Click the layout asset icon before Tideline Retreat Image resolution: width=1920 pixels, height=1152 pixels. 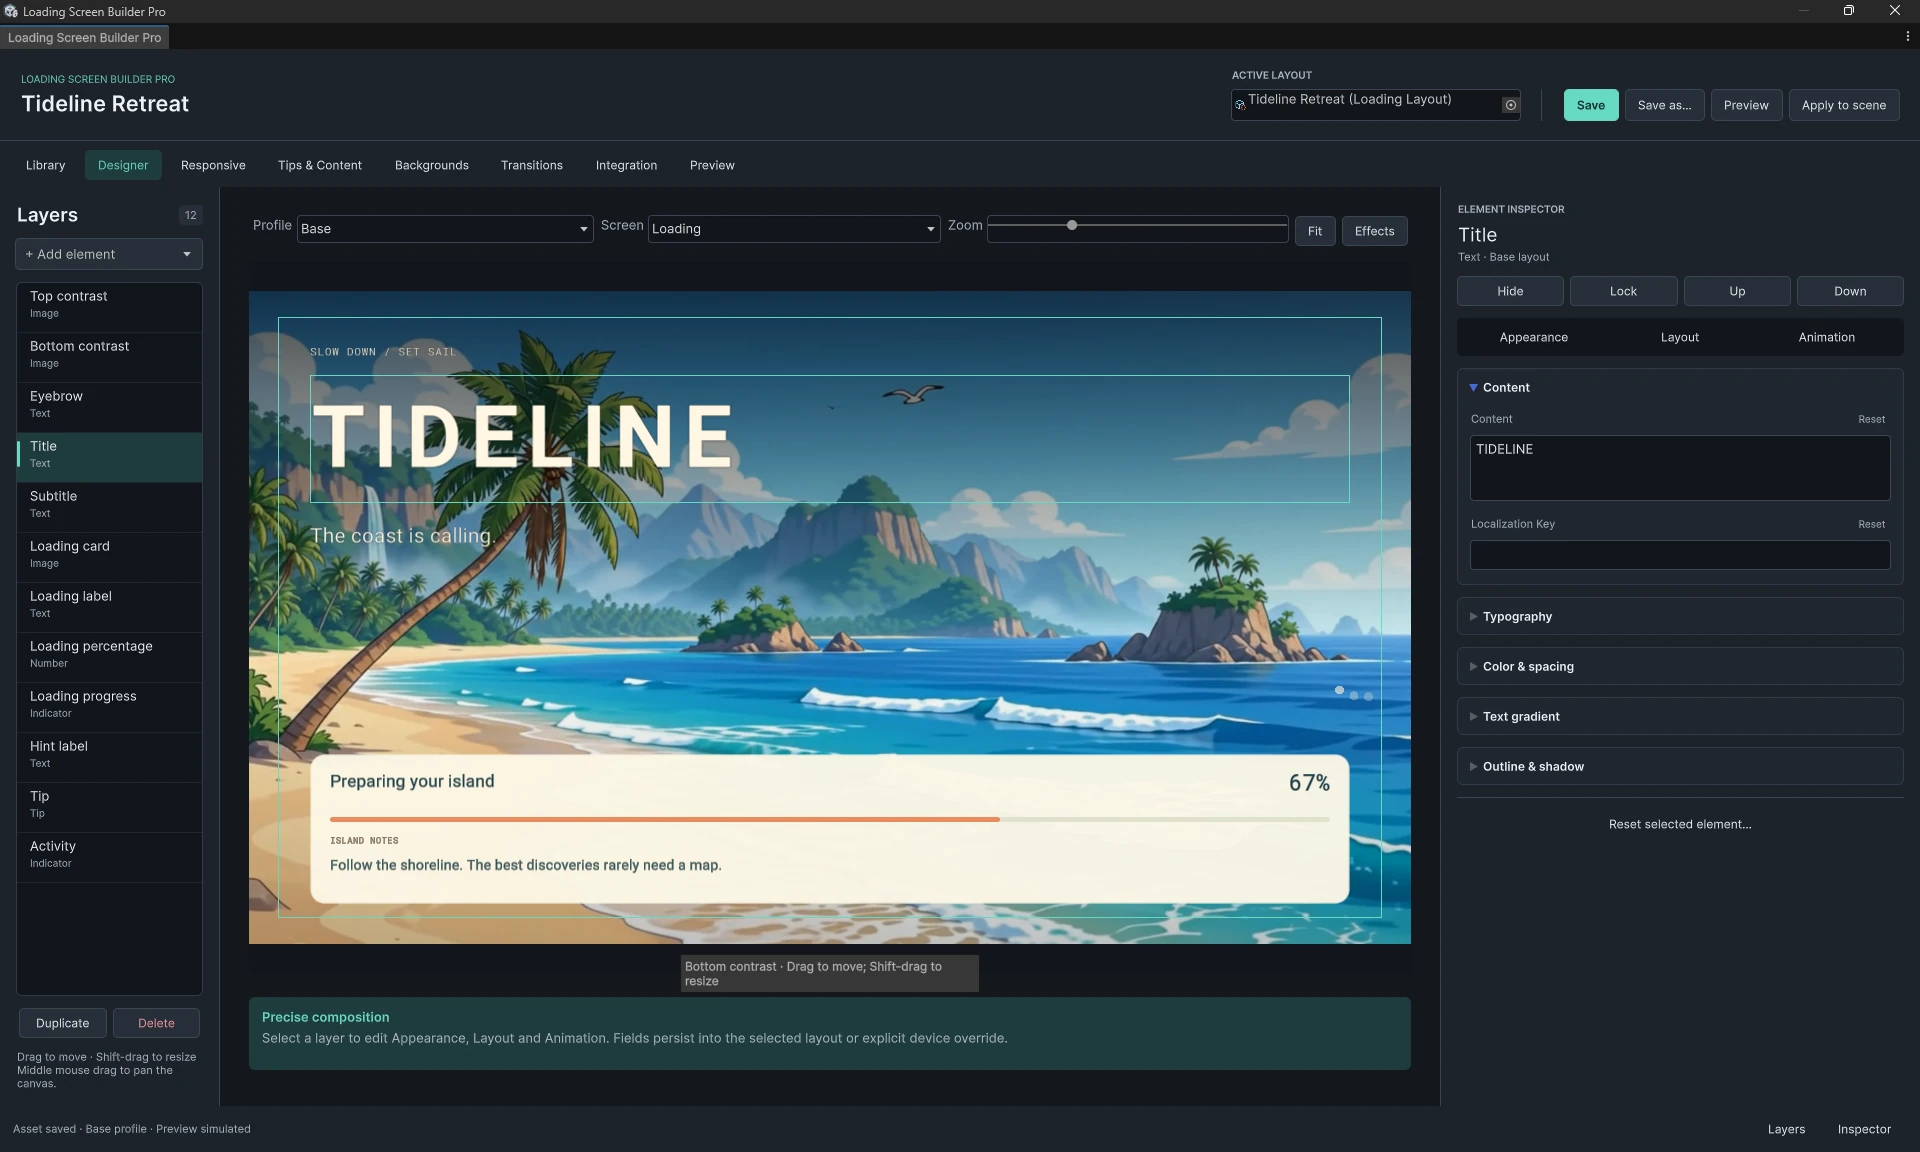(x=1240, y=105)
